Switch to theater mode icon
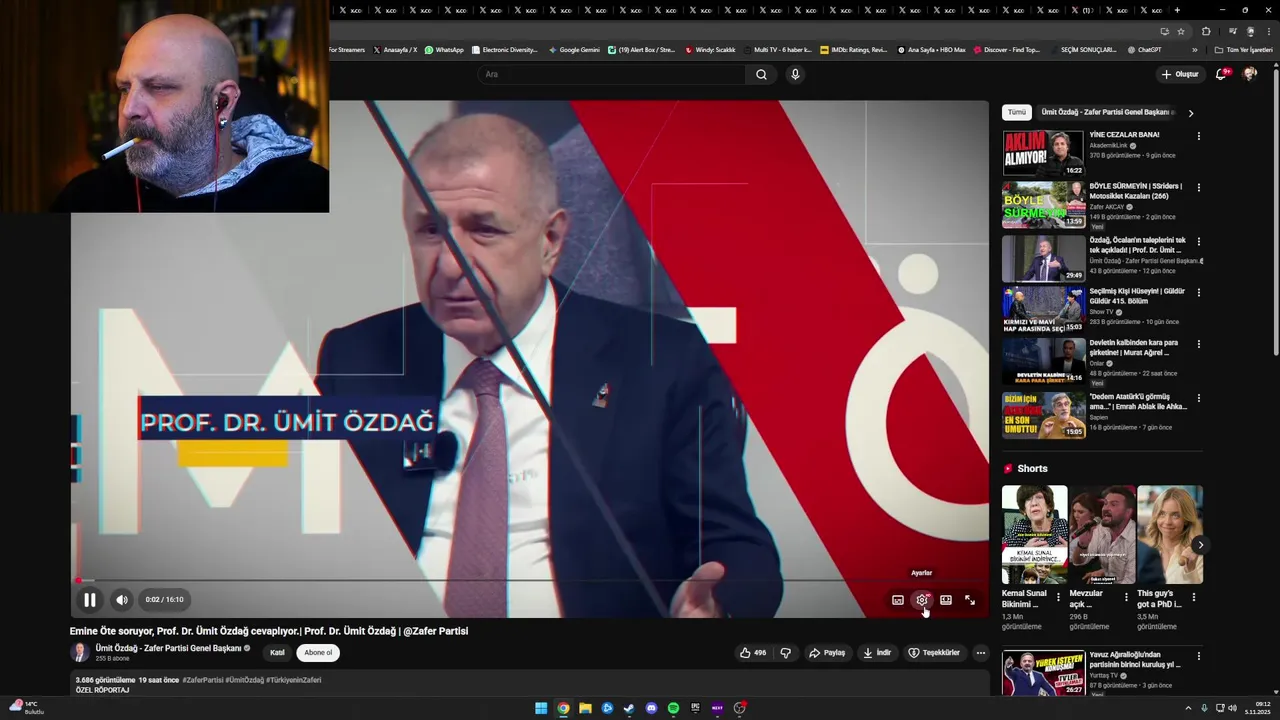 [946, 600]
